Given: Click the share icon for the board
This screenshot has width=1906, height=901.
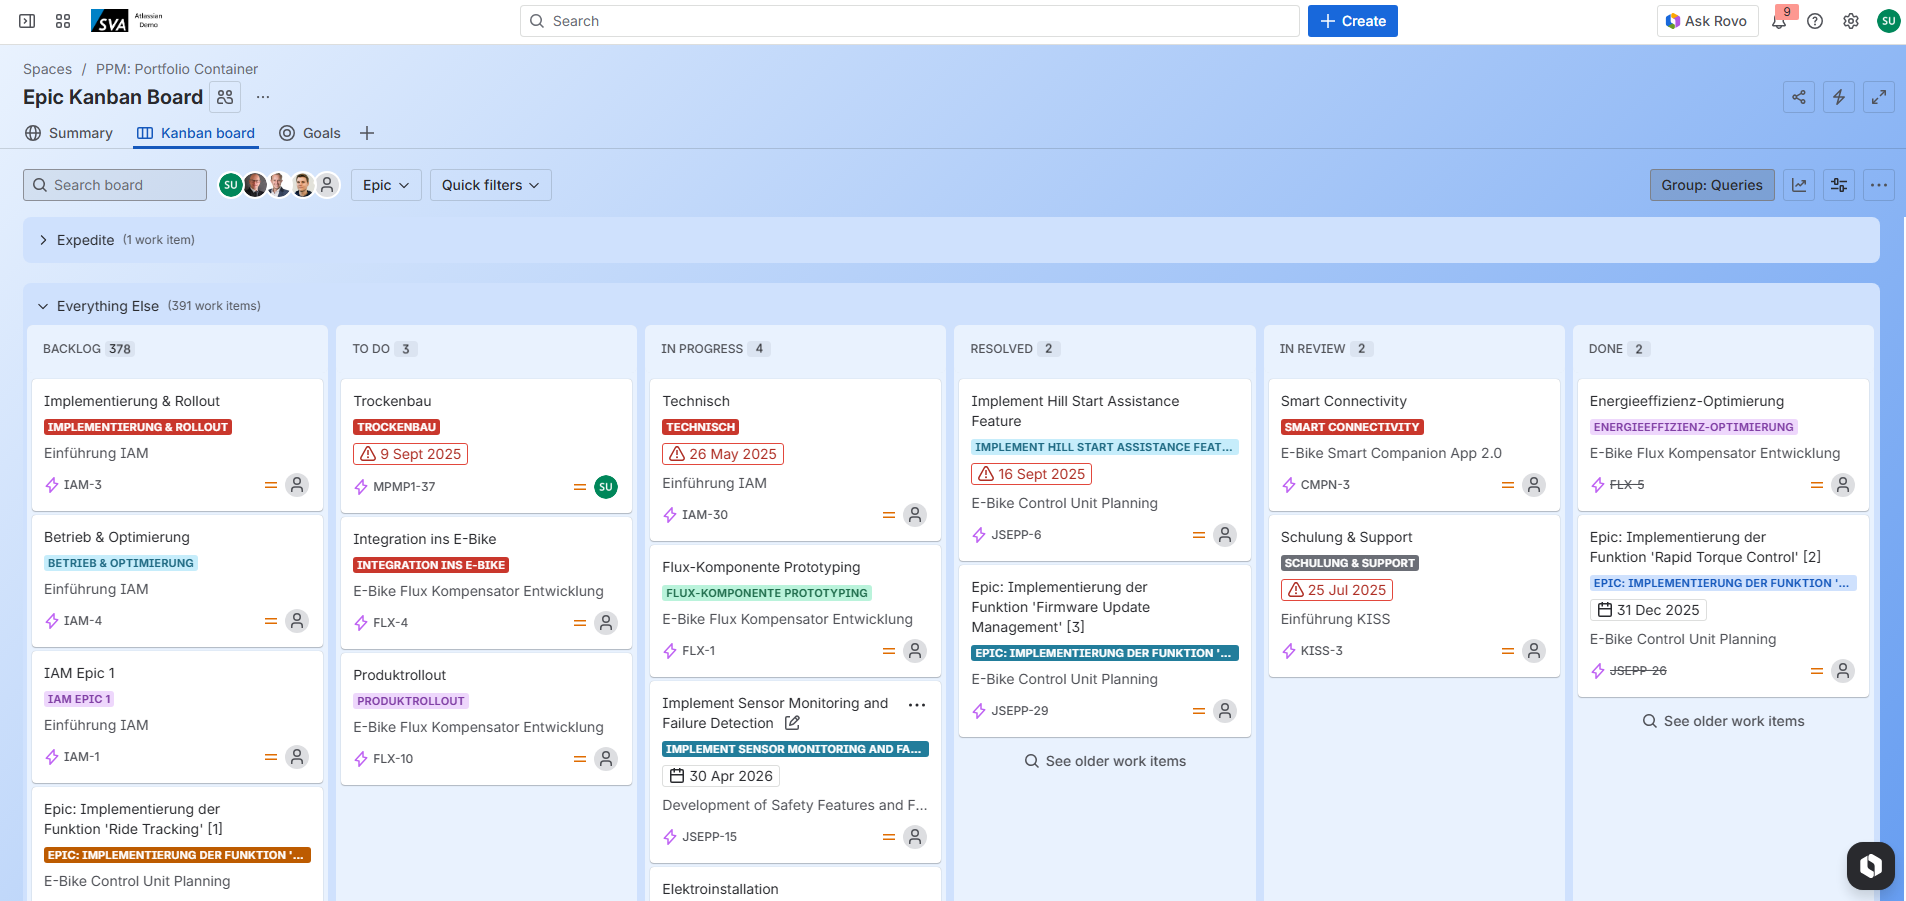Looking at the screenshot, I should (1799, 97).
